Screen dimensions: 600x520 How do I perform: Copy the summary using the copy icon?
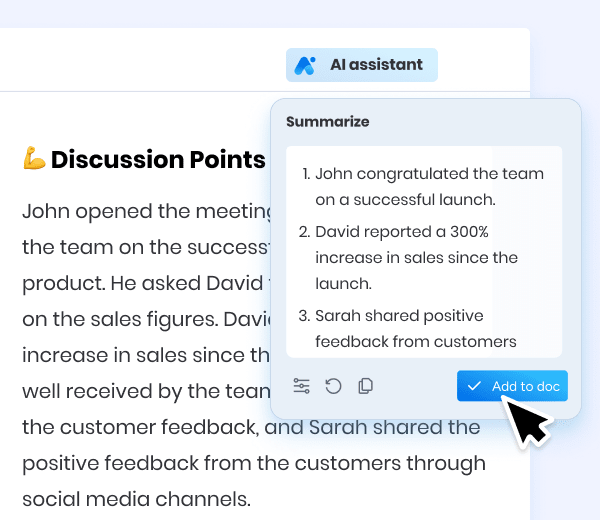tap(366, 386)
